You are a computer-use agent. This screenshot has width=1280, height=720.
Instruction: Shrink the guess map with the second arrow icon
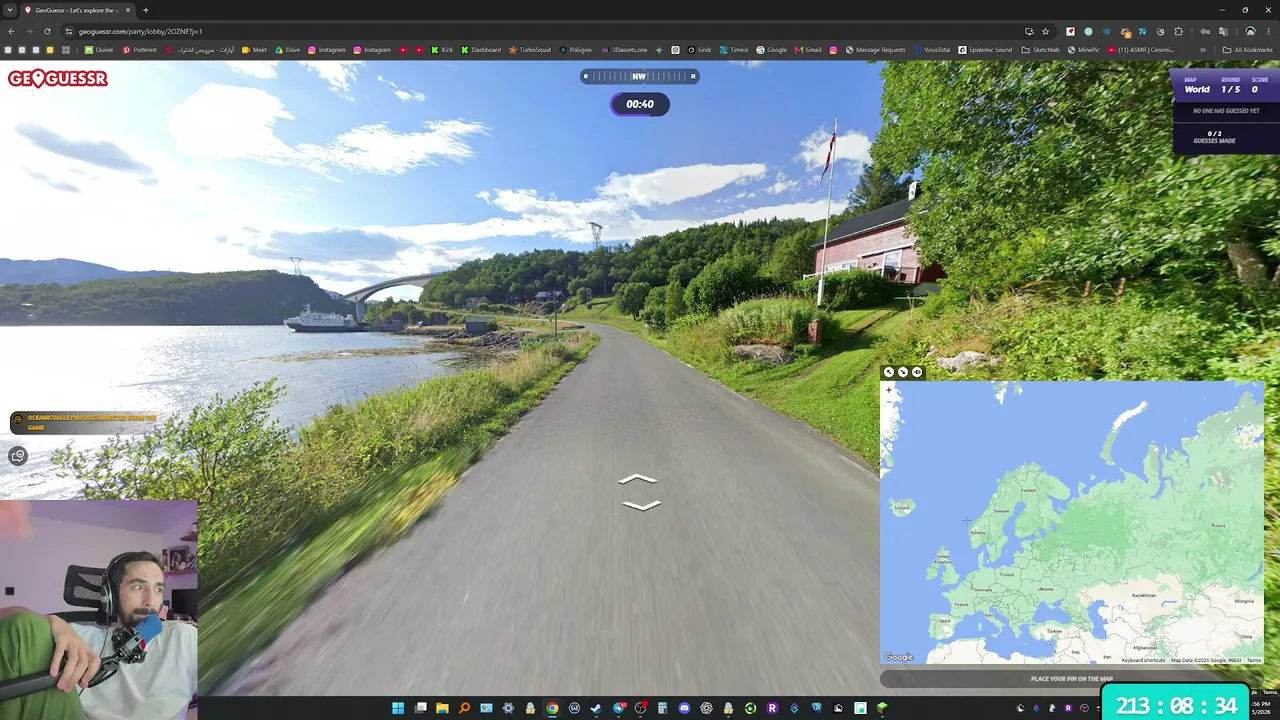(903, 372)
